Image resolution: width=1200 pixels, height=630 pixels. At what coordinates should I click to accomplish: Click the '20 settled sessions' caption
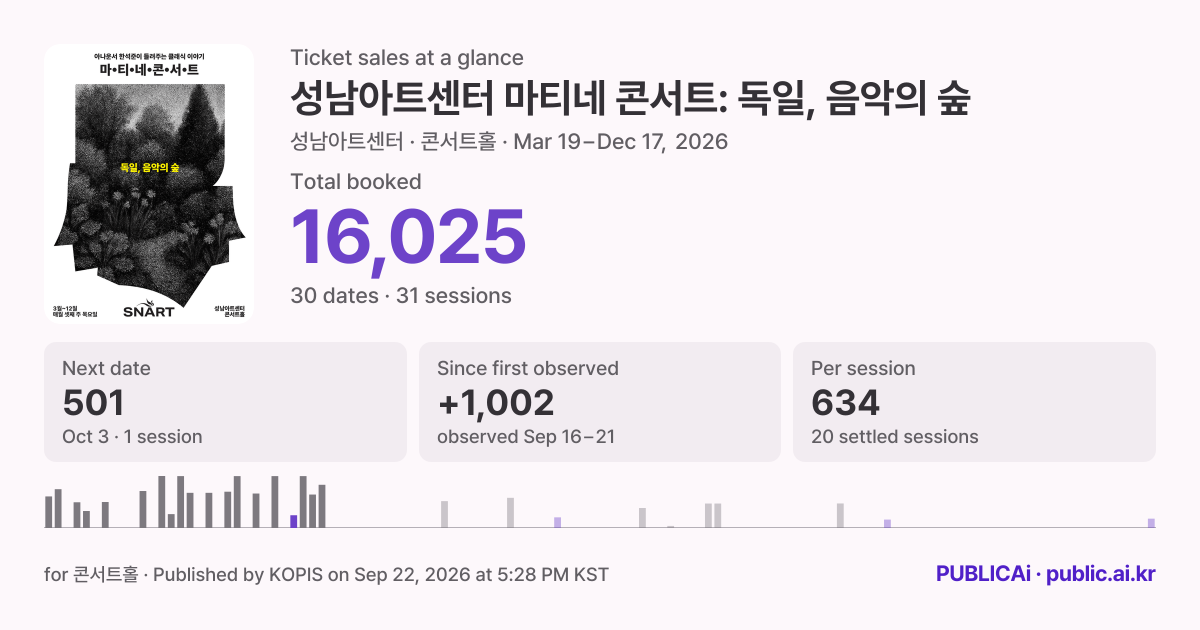pos(895,436)
